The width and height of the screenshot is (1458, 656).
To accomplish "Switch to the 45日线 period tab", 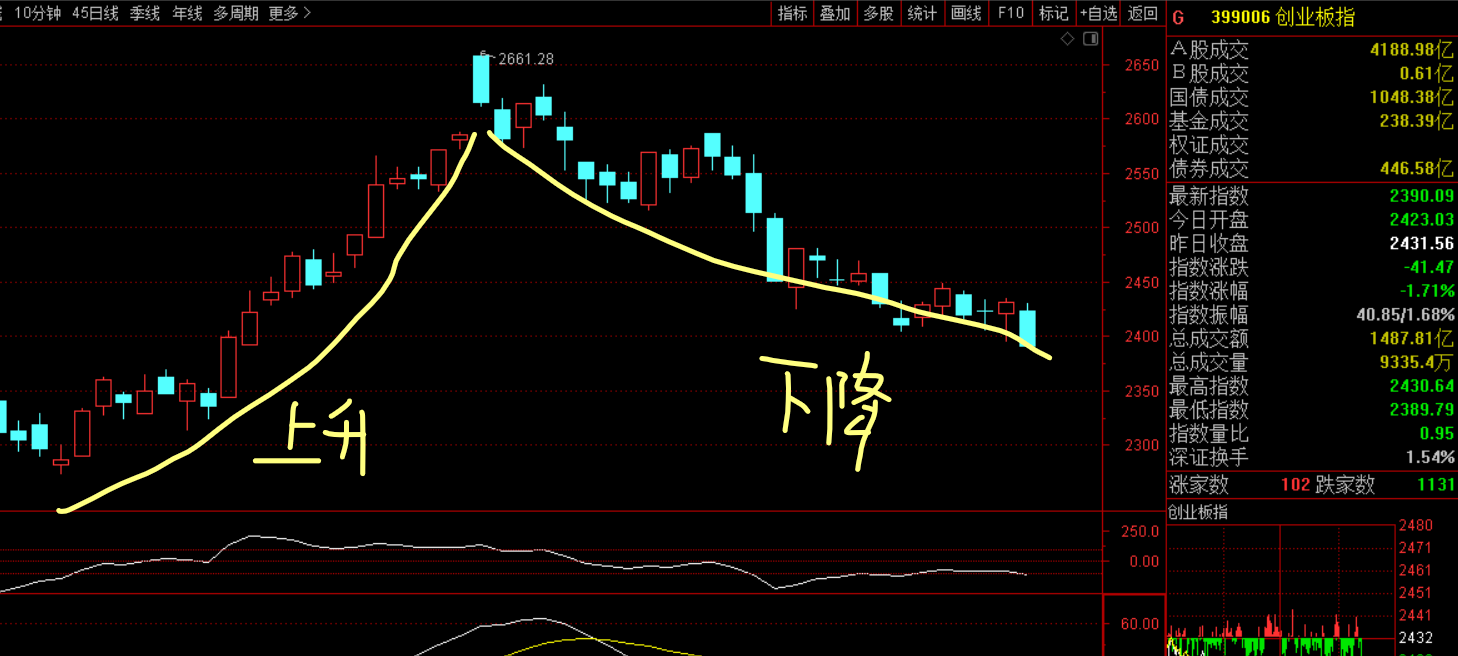I will [x=95, y=13].
